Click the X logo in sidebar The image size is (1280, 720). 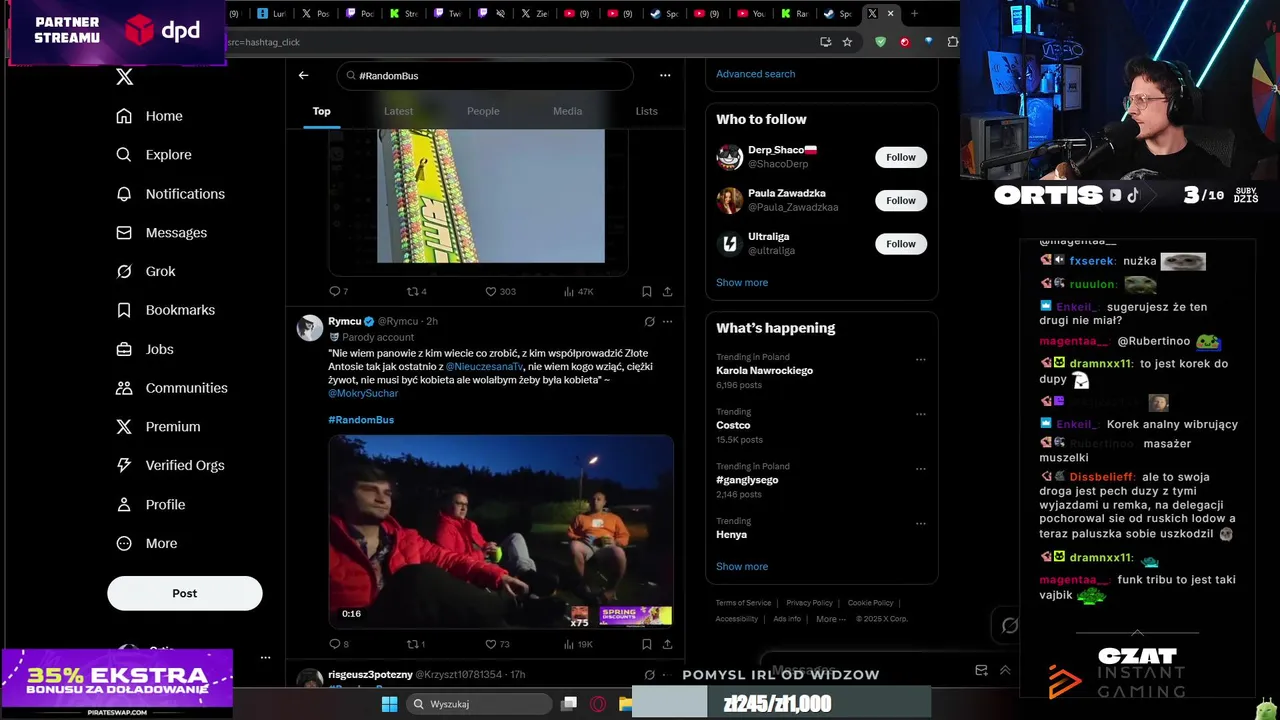point(124,77)
